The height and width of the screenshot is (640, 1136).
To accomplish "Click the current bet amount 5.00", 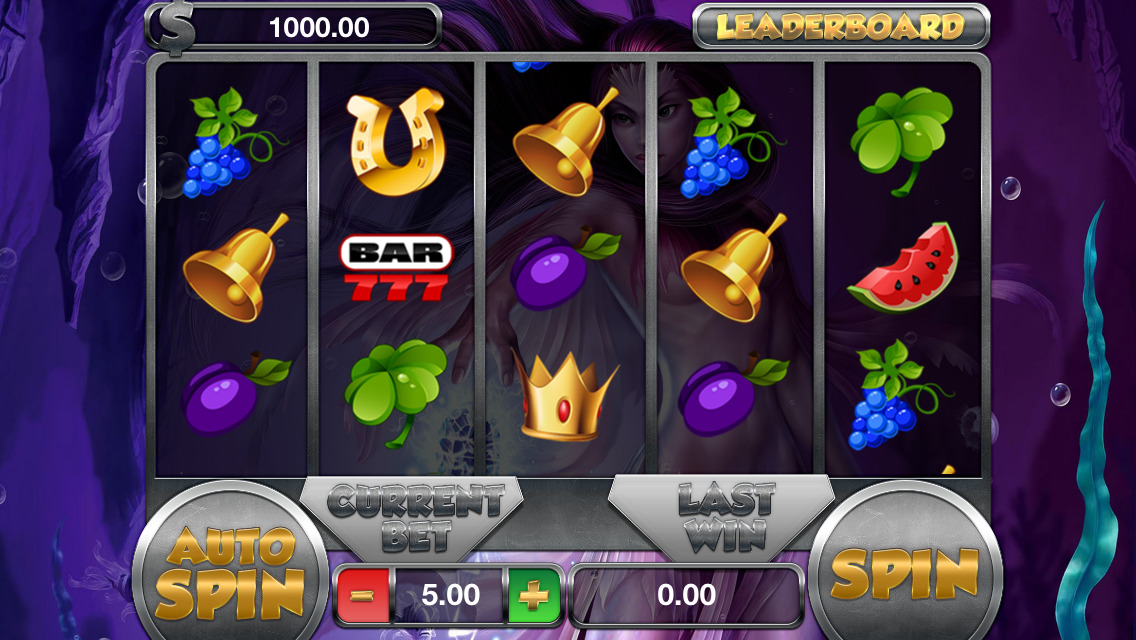I will pos(450,595).
